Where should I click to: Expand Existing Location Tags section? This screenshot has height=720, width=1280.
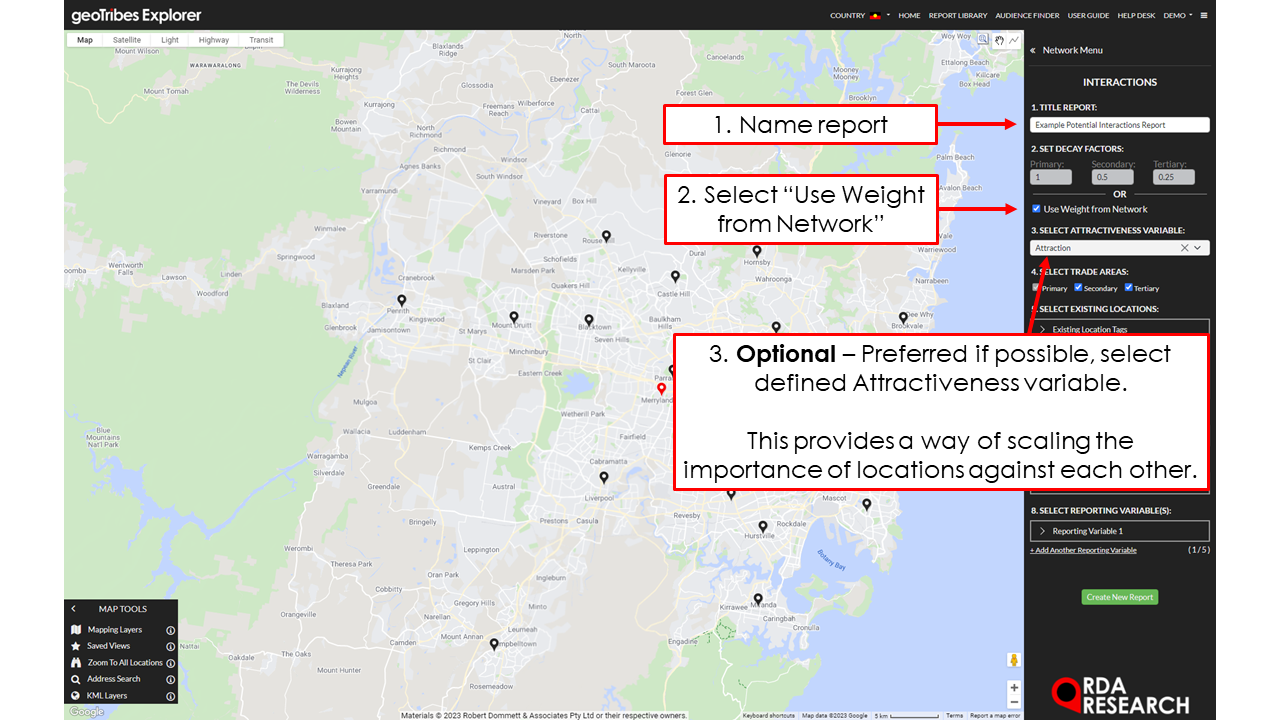tap(1120, 328)
